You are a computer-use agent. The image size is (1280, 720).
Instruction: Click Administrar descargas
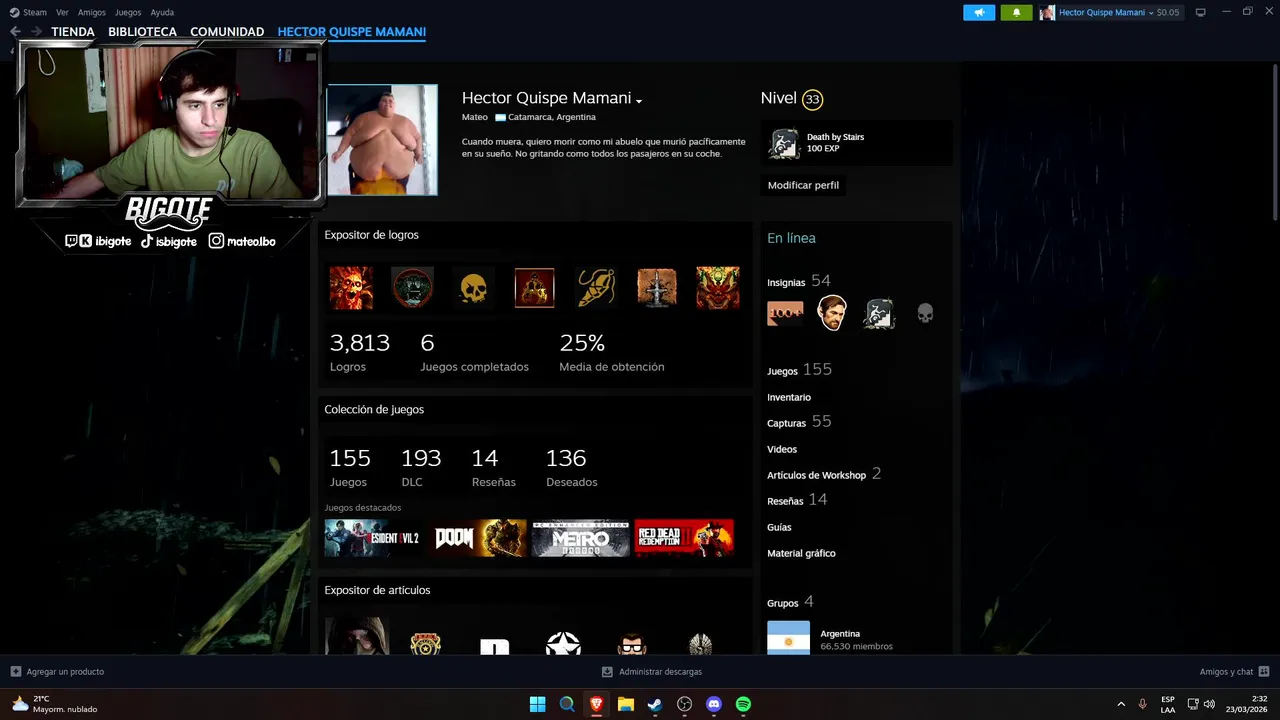pyautogui.click(x=652, y=672)
